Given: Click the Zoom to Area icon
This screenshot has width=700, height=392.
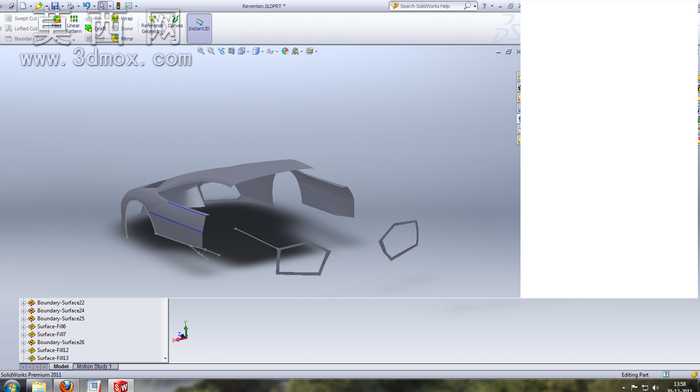Looking at the screenshot, I should [x=211, y=51].
